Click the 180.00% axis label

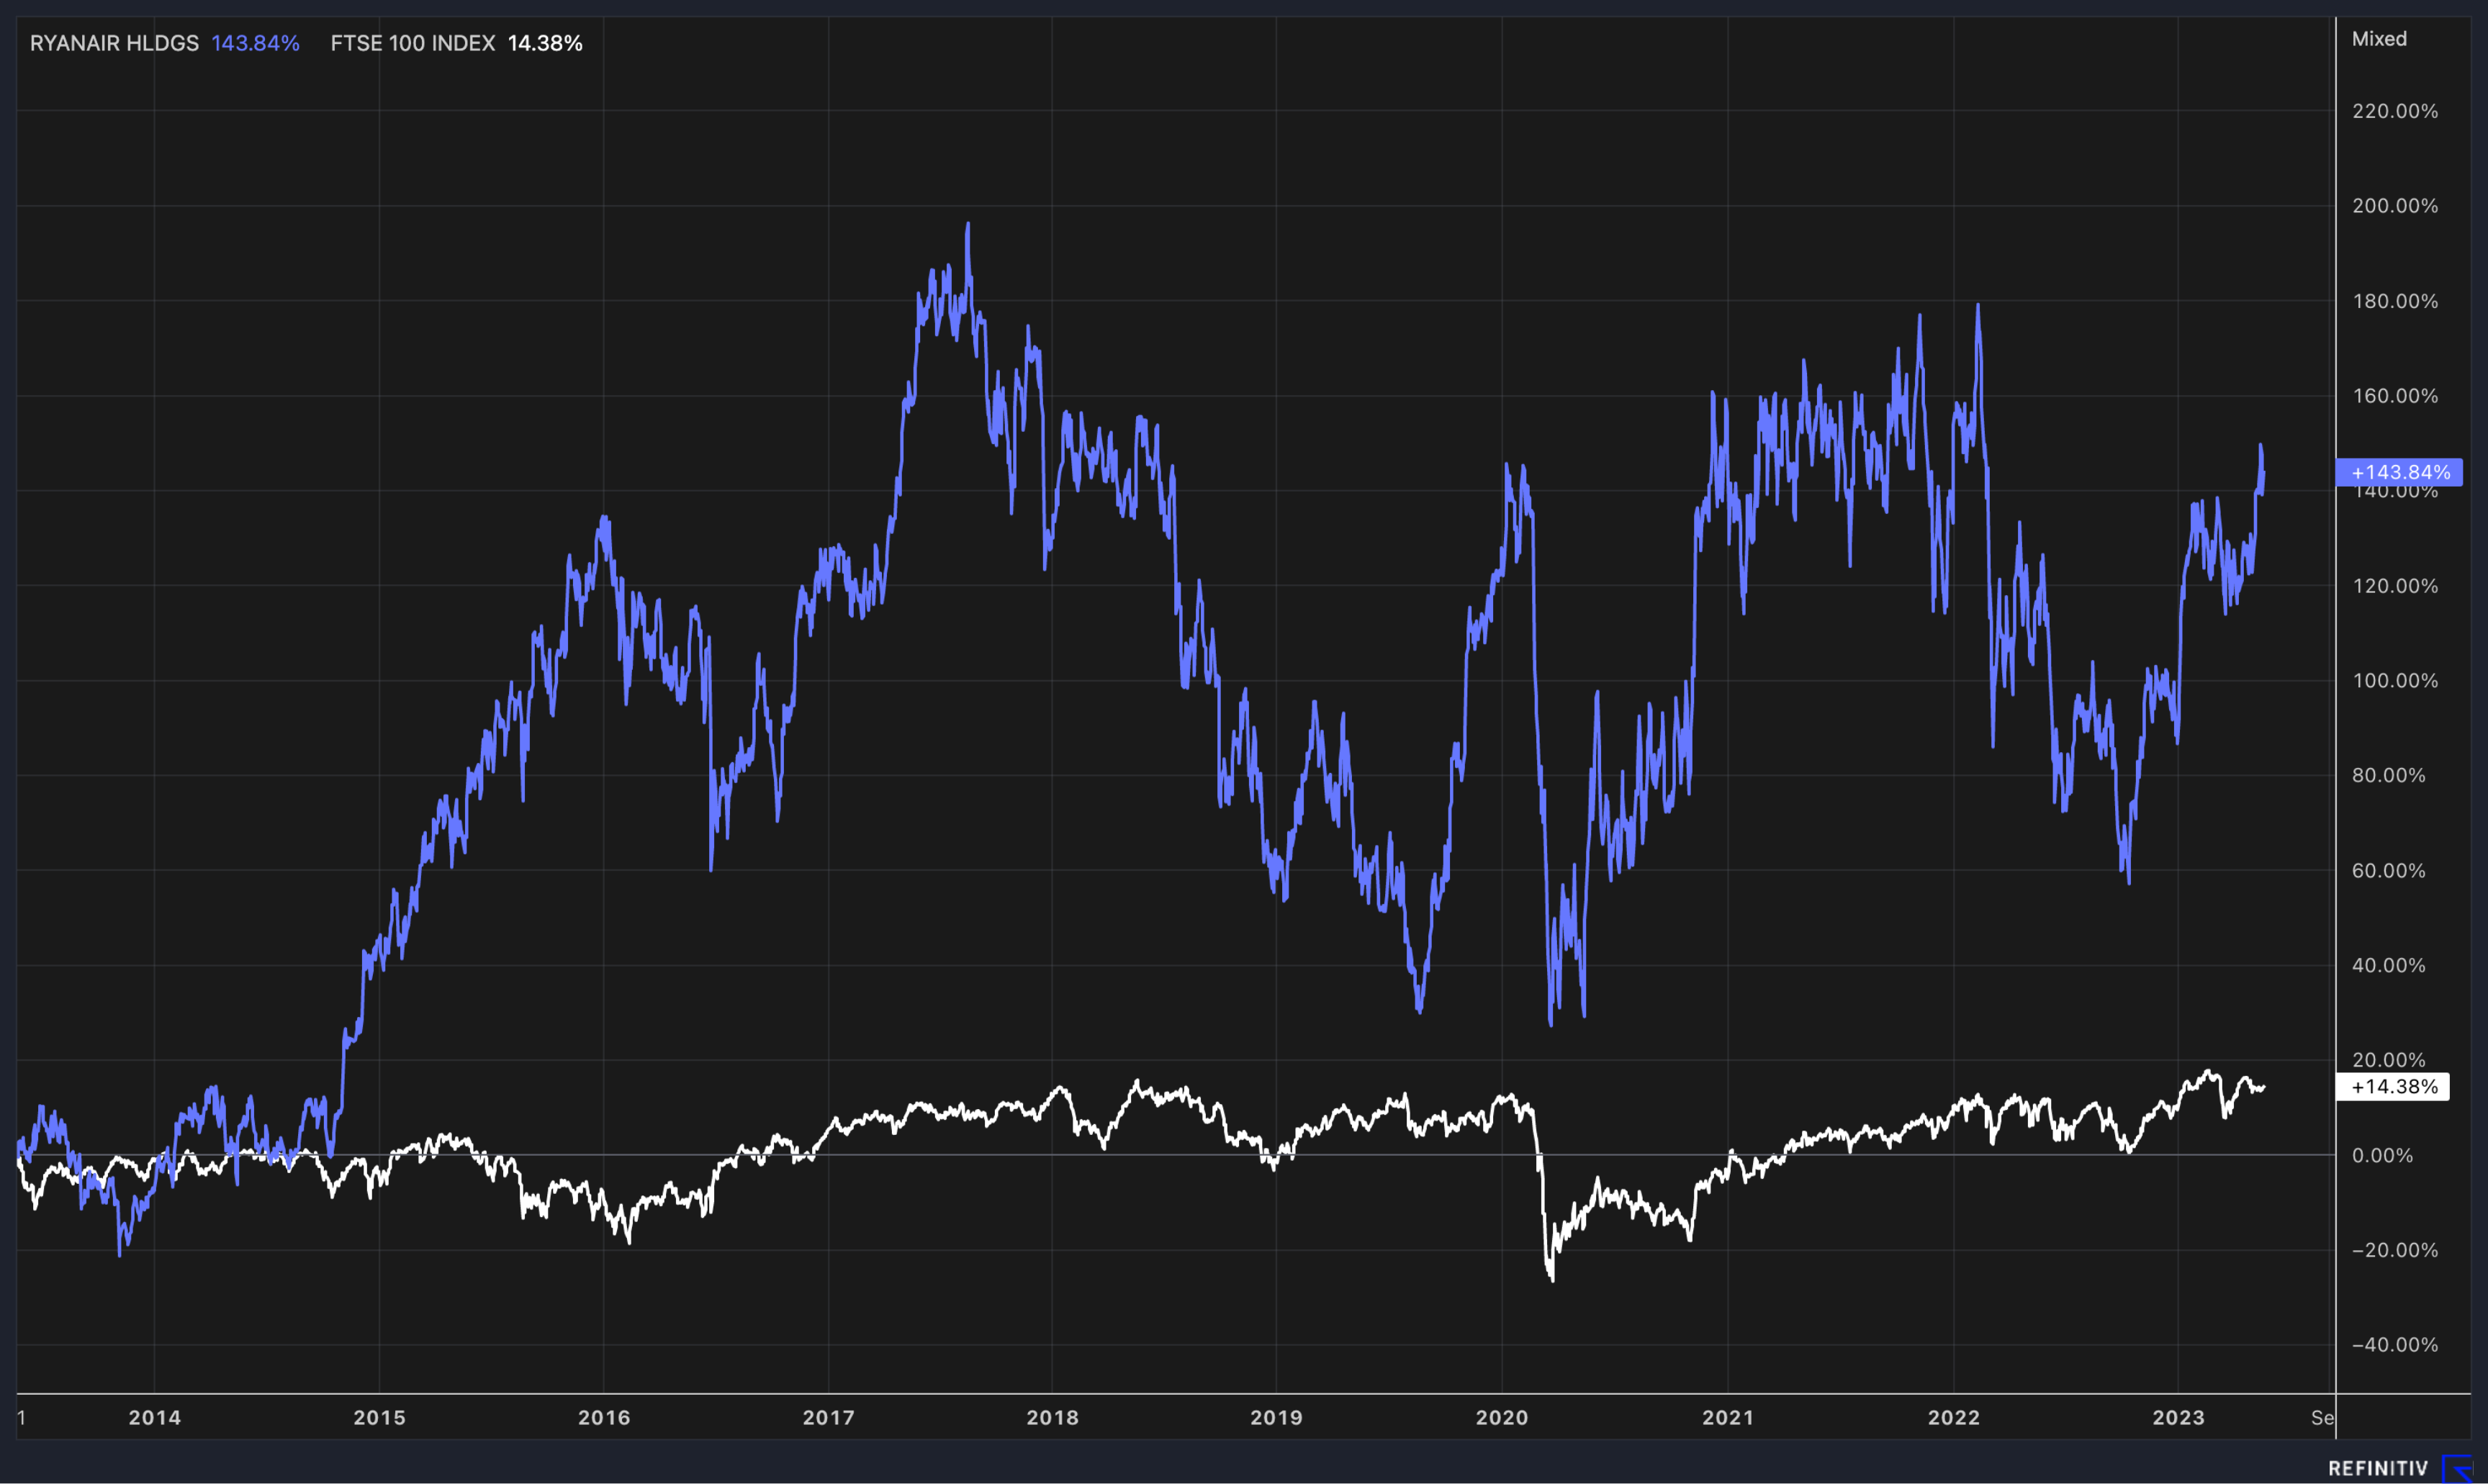tap(2395, 301)
